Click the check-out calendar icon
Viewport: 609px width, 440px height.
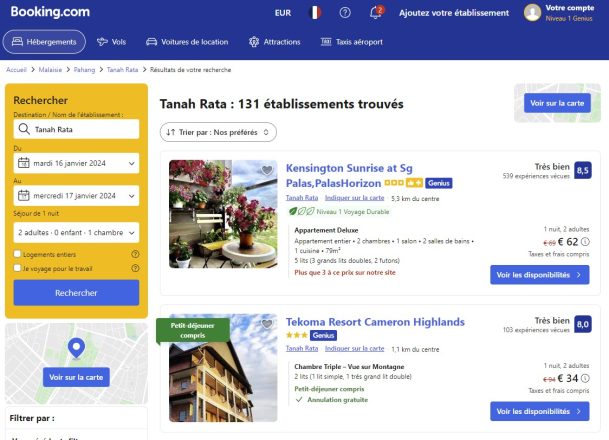pos(24,196)
